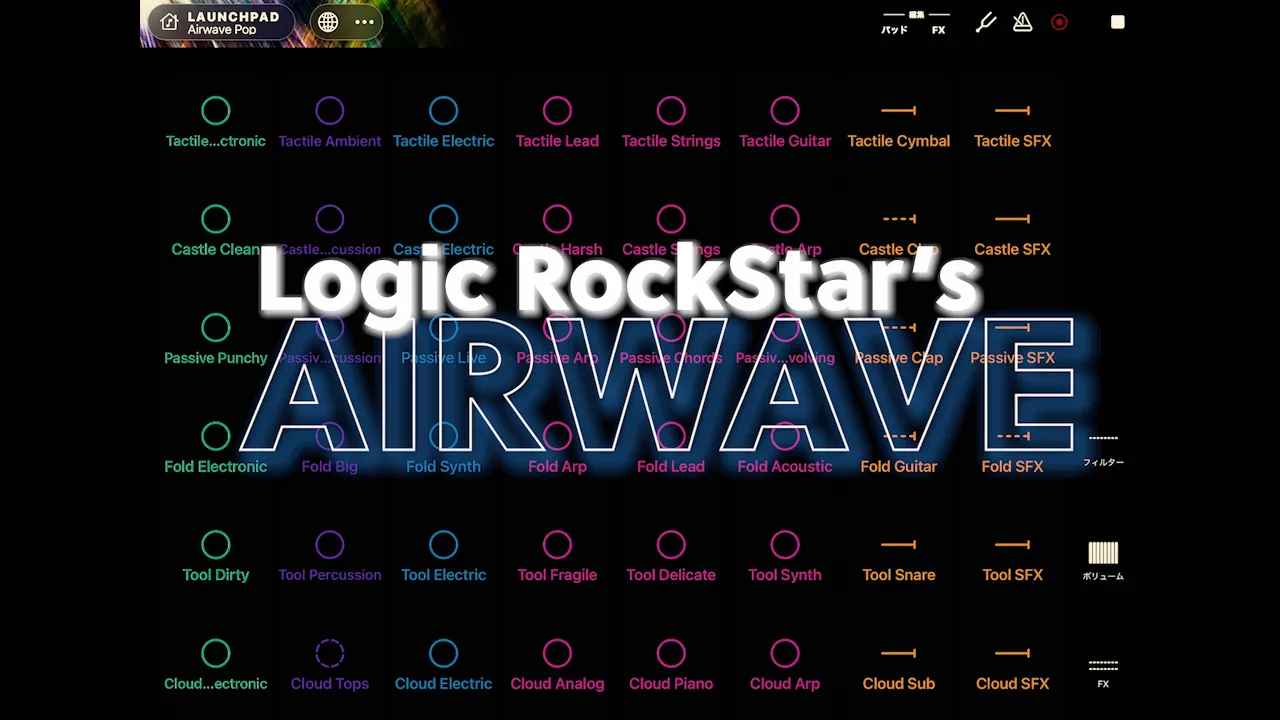Start recording with the red record button
This screenshot has width=1280, height=720.
pos(1059,22)
